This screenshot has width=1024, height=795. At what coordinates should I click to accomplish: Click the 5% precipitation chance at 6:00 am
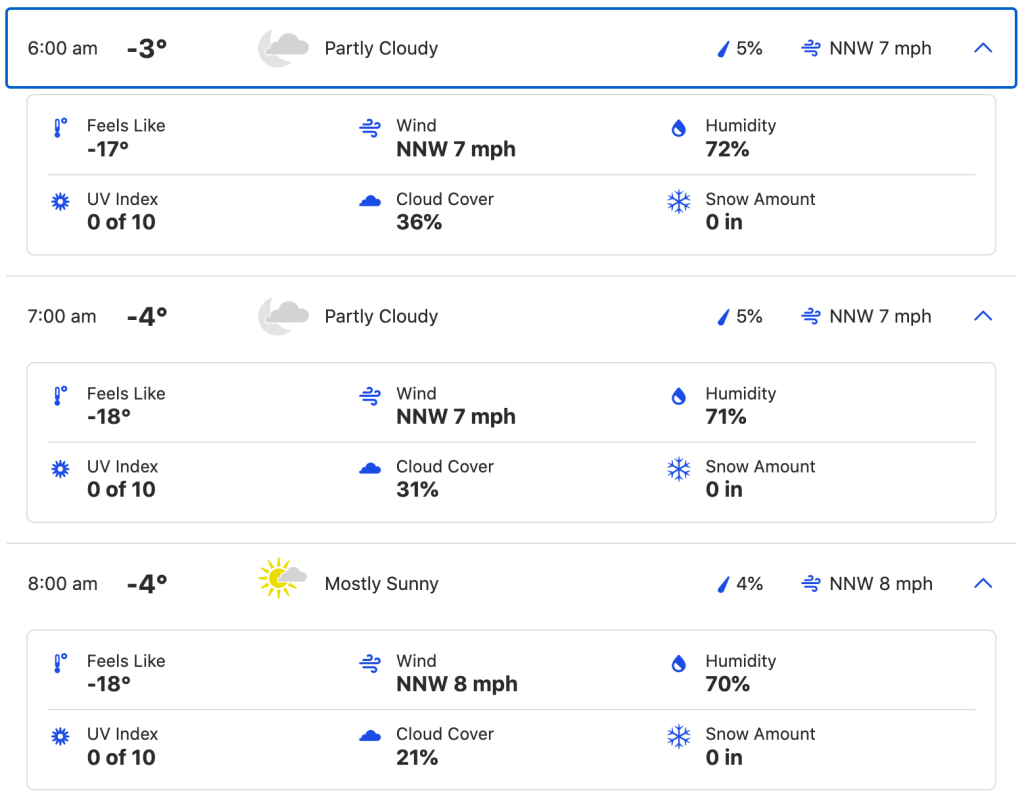tap(749, 48)
